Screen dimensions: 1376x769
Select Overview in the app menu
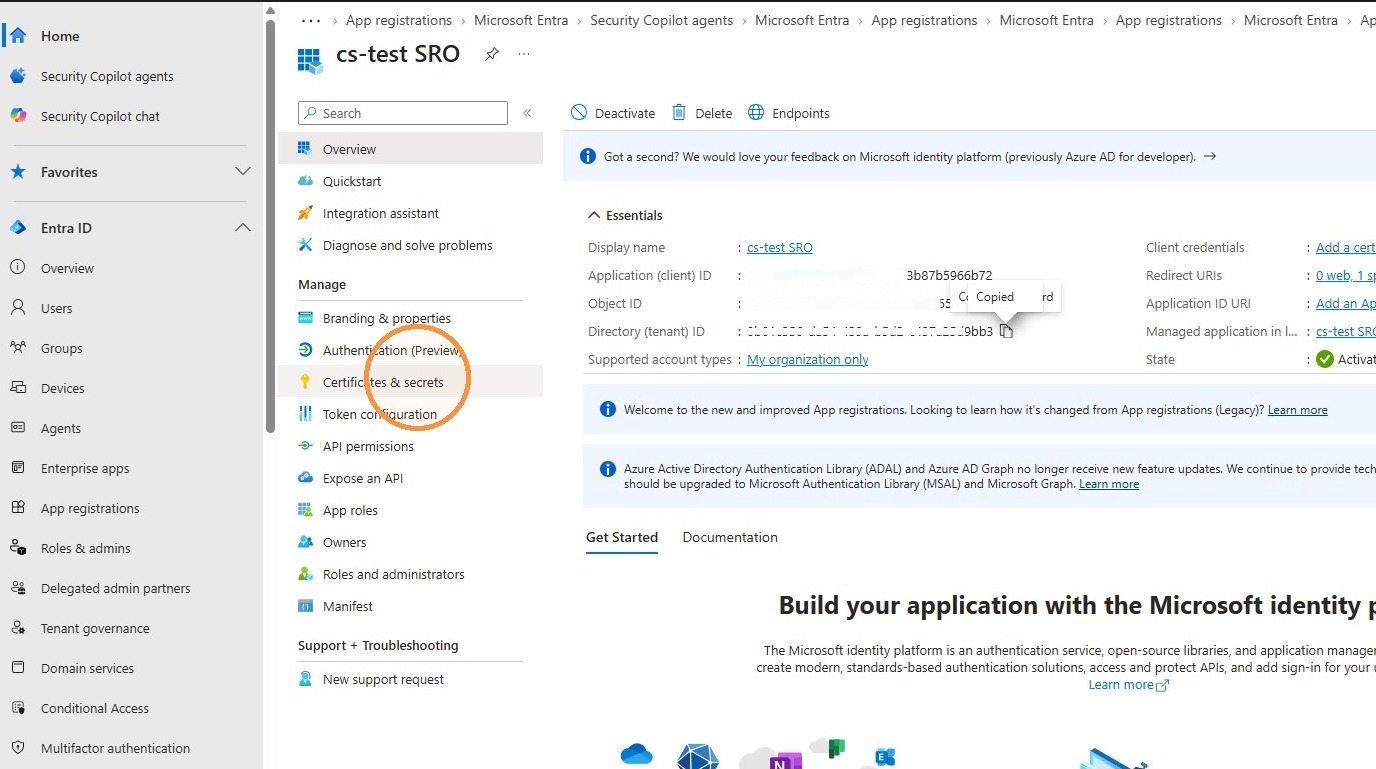410,149
